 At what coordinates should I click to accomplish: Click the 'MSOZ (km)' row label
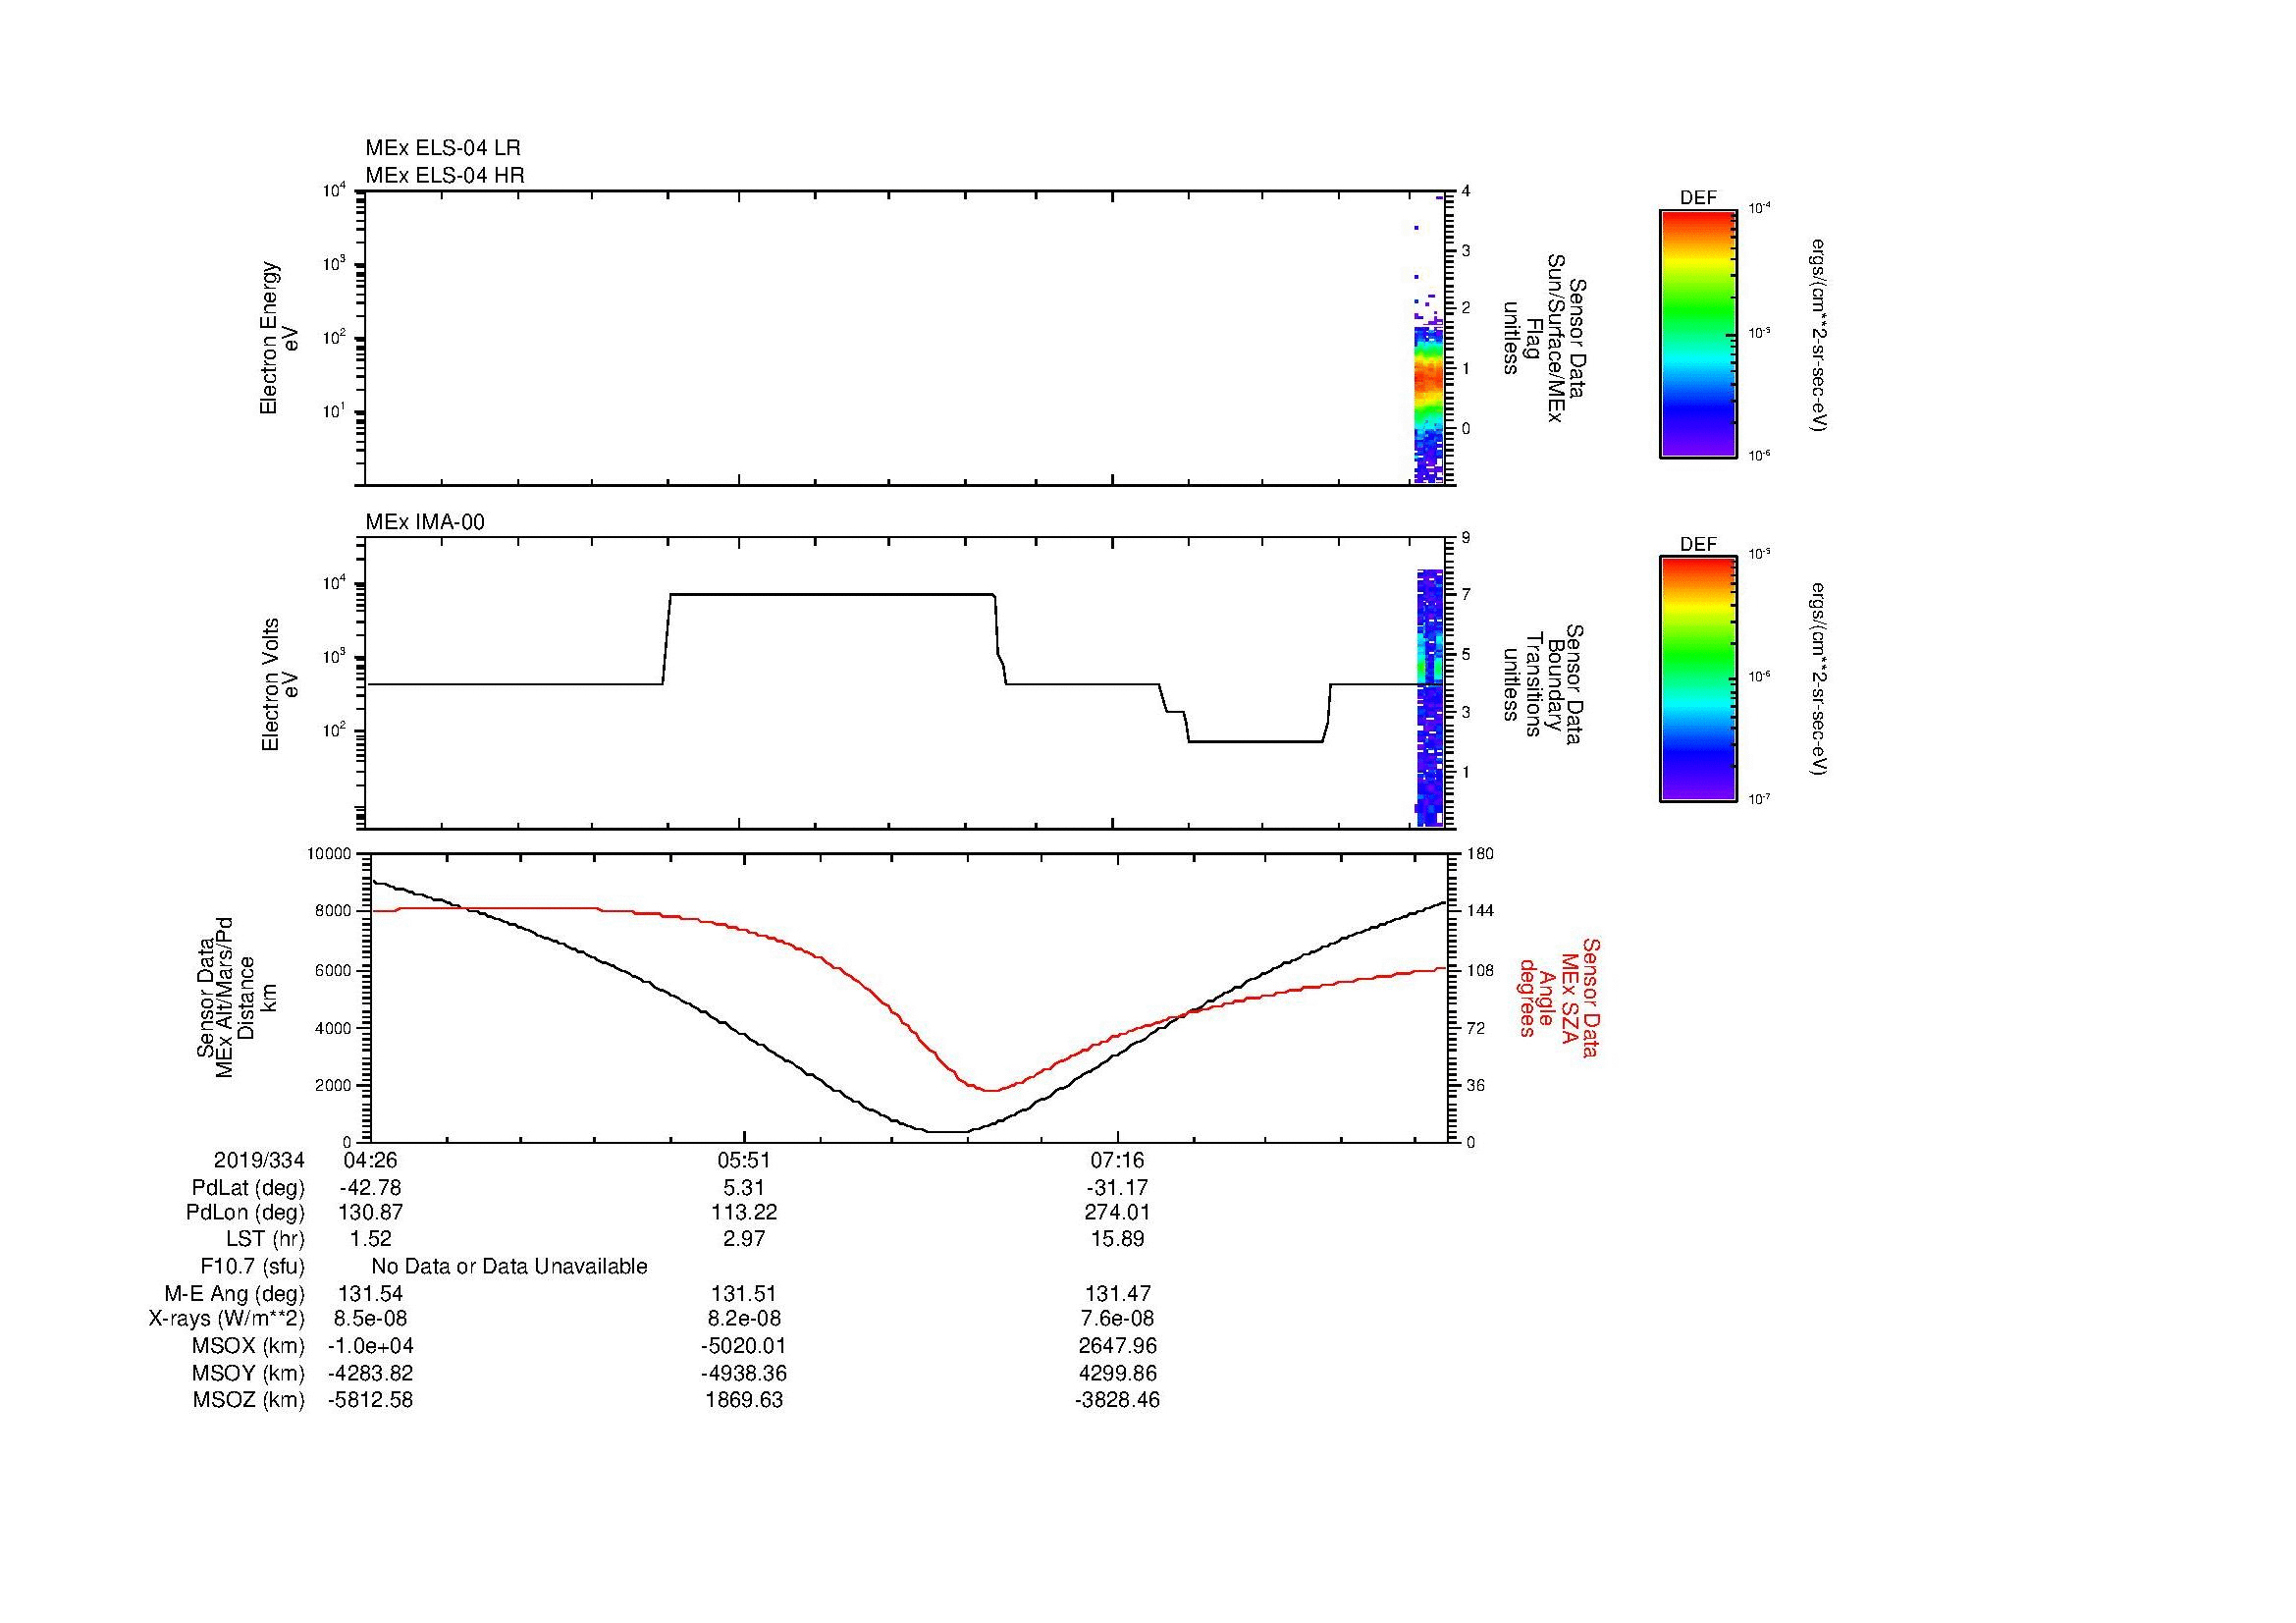248,1400
